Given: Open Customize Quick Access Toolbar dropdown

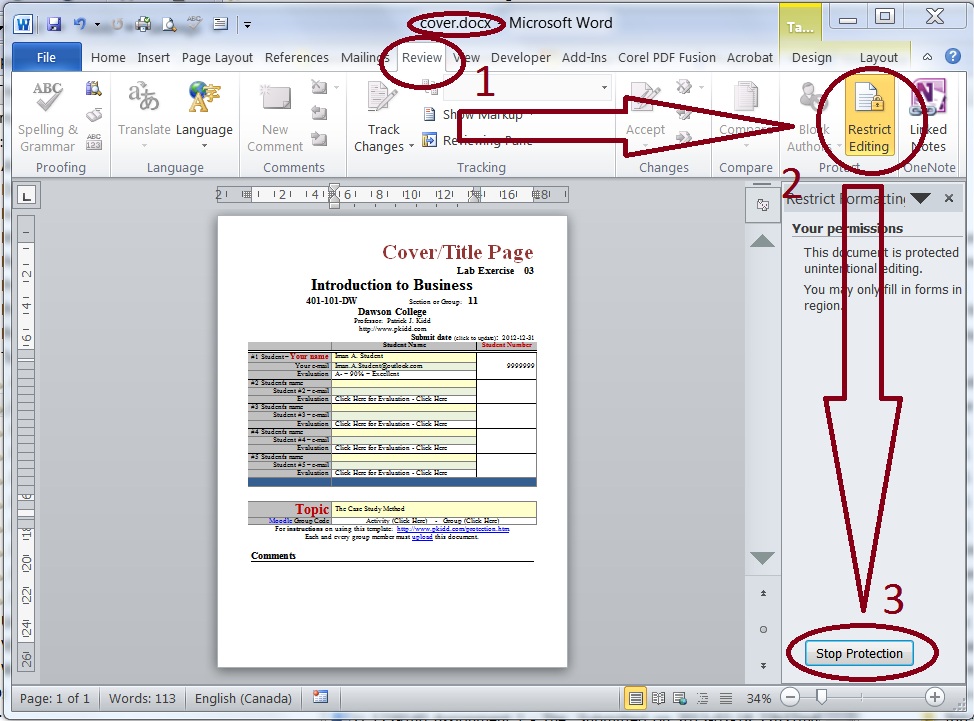Looking at the screenshot, I should click(x=247, y=25).
